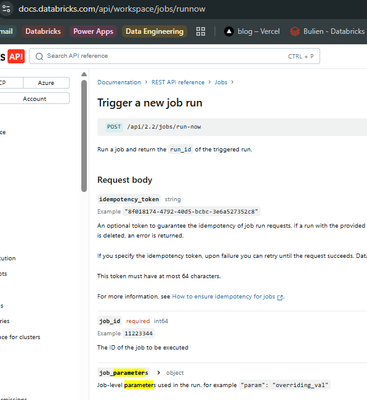
Task: Open the blog – Vercel bookmark
Action: pos(252,31)
